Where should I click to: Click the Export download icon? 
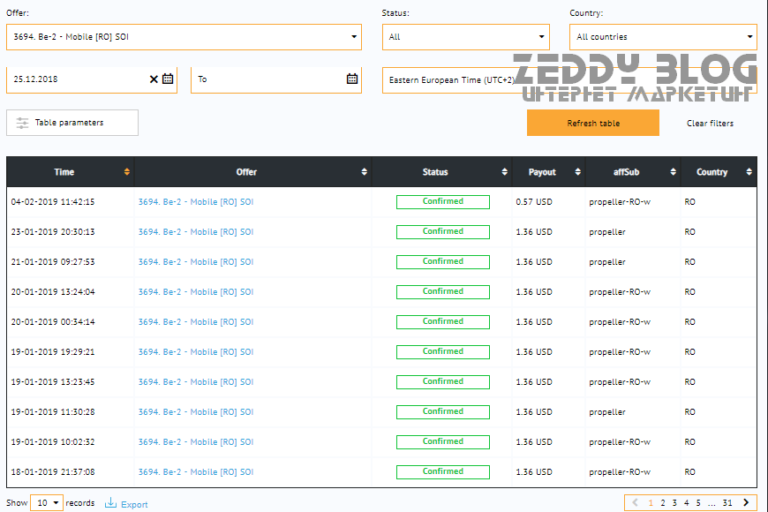tap(111, 503)
